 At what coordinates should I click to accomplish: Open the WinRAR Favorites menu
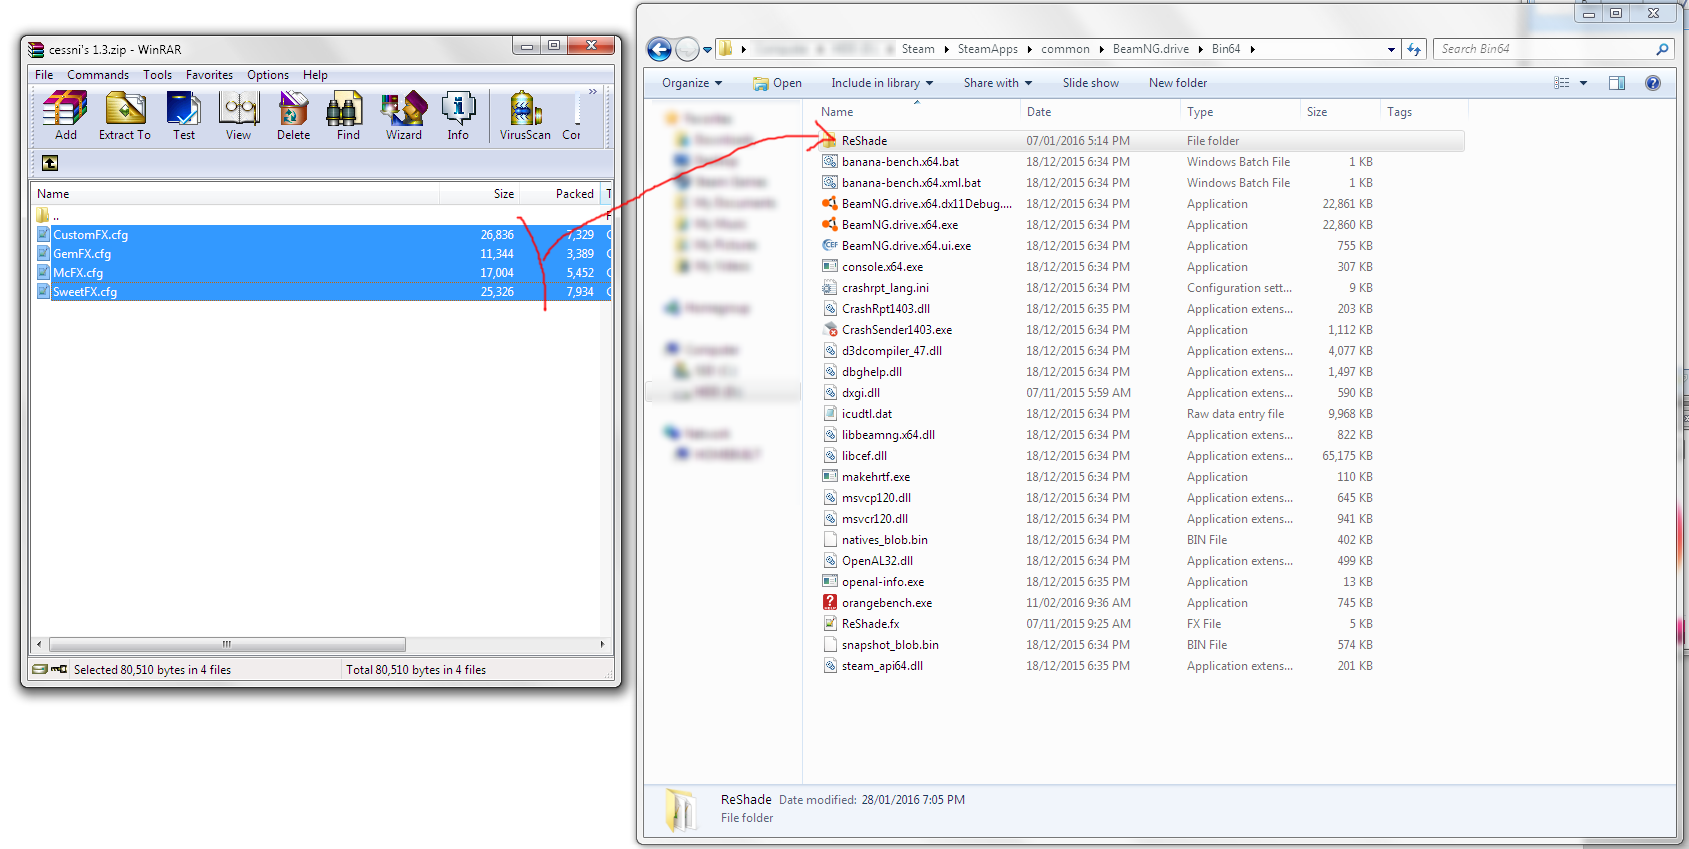pos(209,75)
